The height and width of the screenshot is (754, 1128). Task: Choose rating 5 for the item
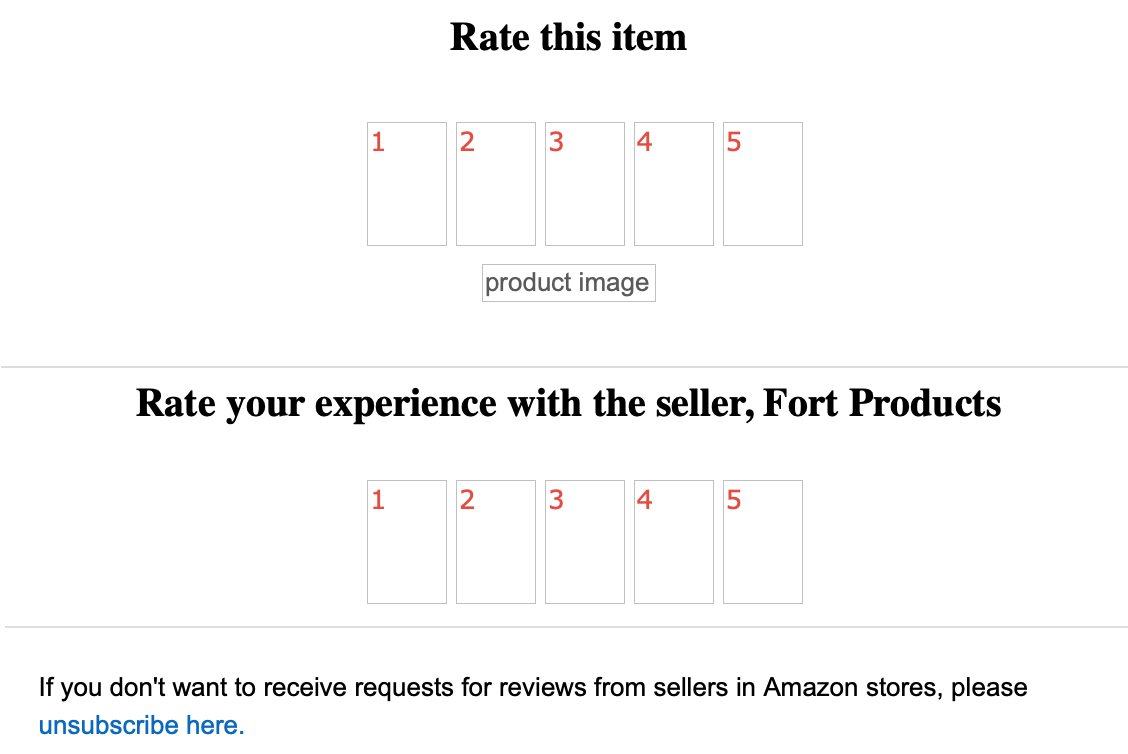click(x=762, y=184)
